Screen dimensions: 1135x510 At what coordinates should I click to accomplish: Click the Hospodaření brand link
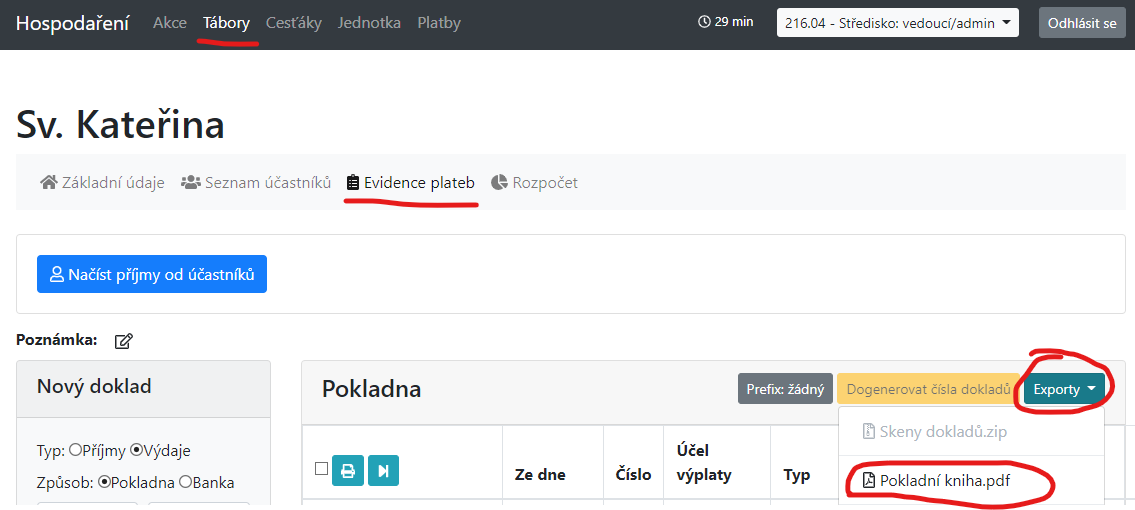pyautogui.click(x=72, y=22)
